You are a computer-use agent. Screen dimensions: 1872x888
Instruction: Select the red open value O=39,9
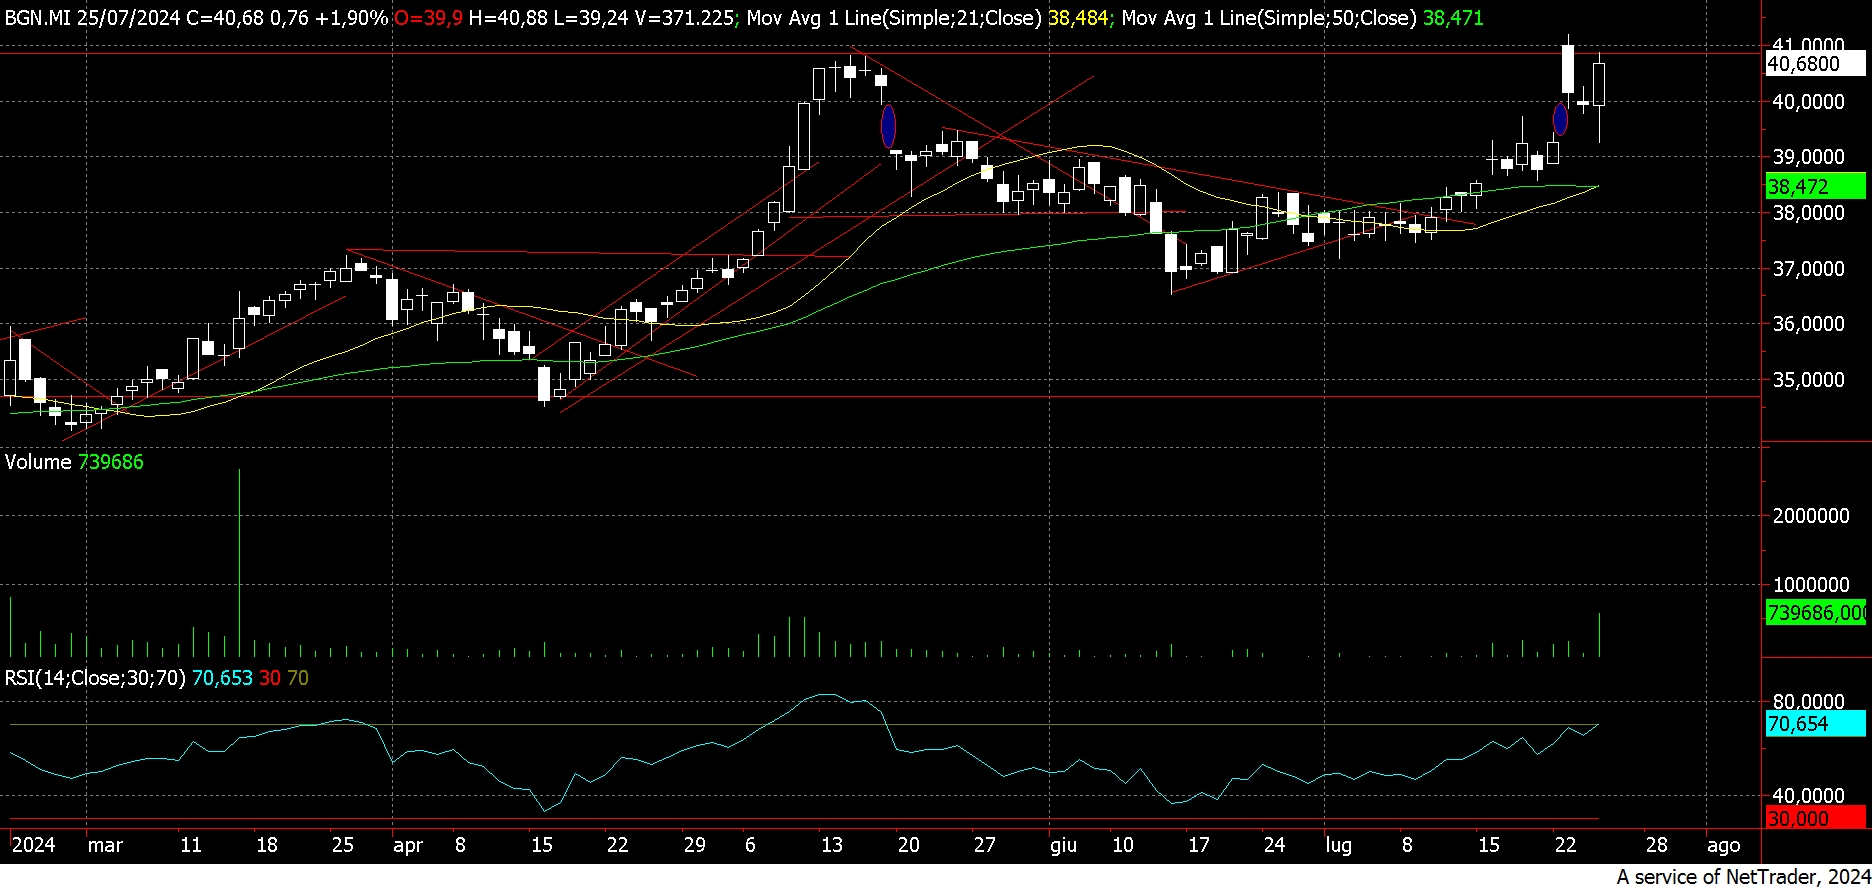pos(427,18)
